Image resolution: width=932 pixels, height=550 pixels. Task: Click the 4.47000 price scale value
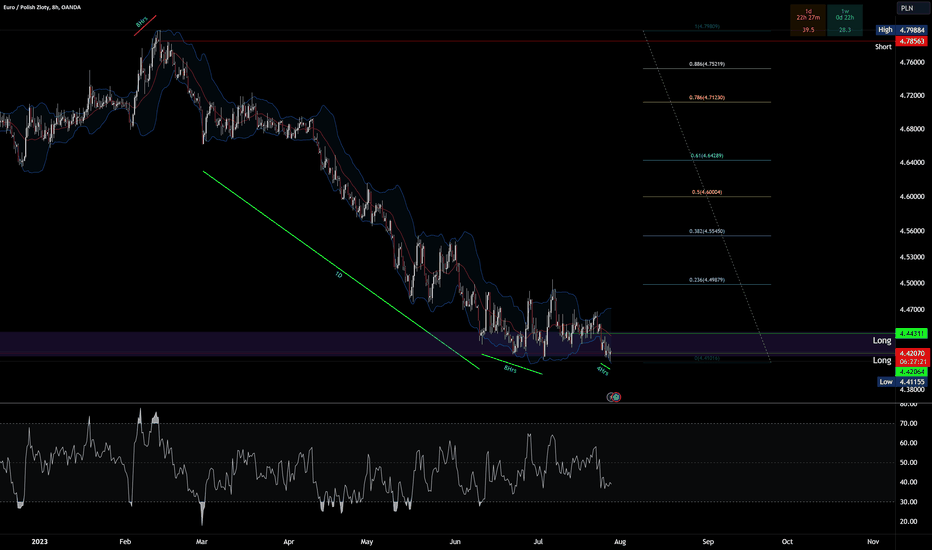pos(912,309)
